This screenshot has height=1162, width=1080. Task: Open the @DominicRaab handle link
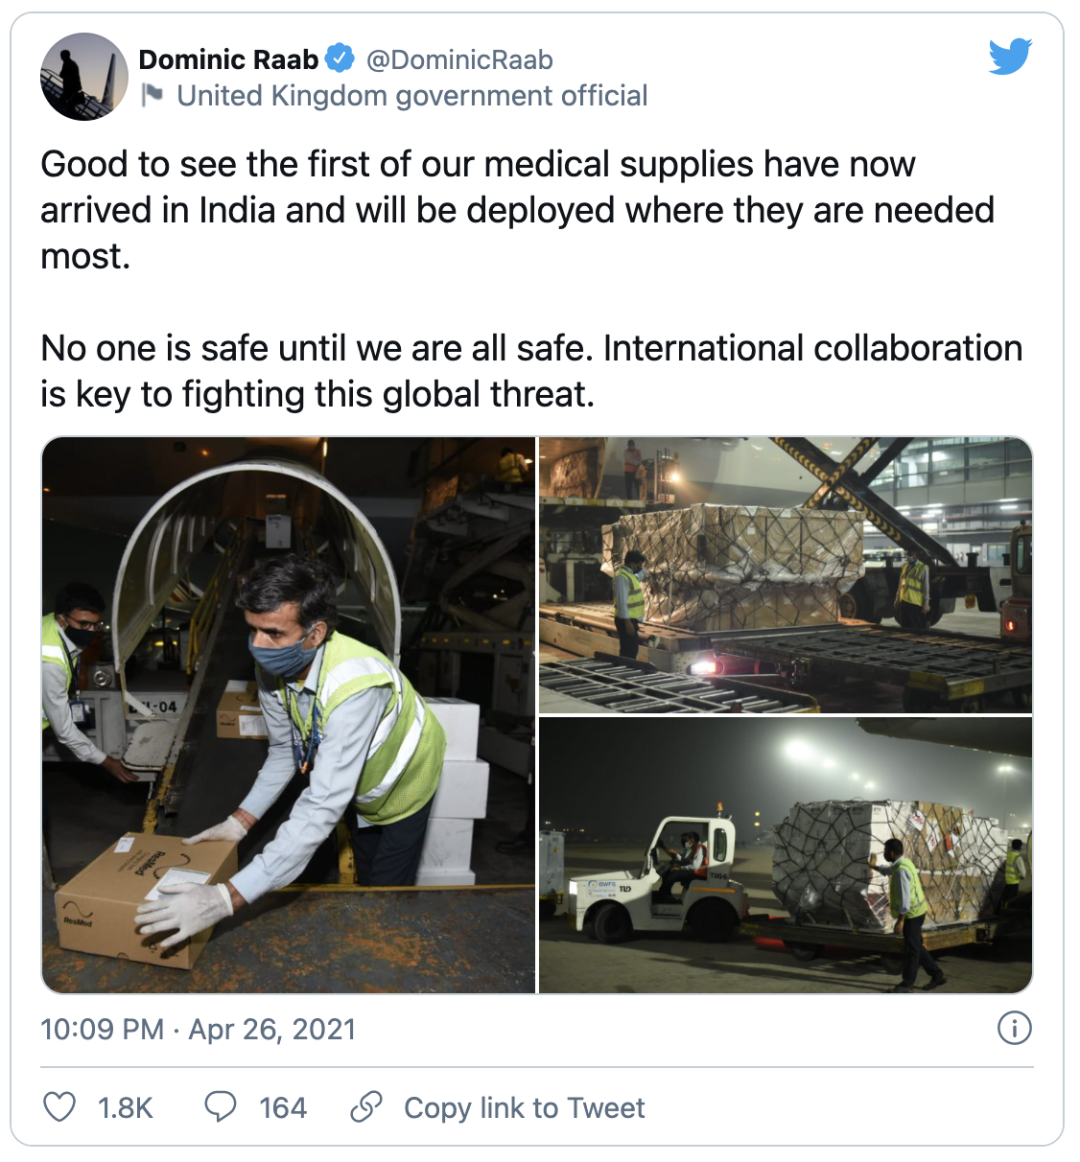[460, 59]
